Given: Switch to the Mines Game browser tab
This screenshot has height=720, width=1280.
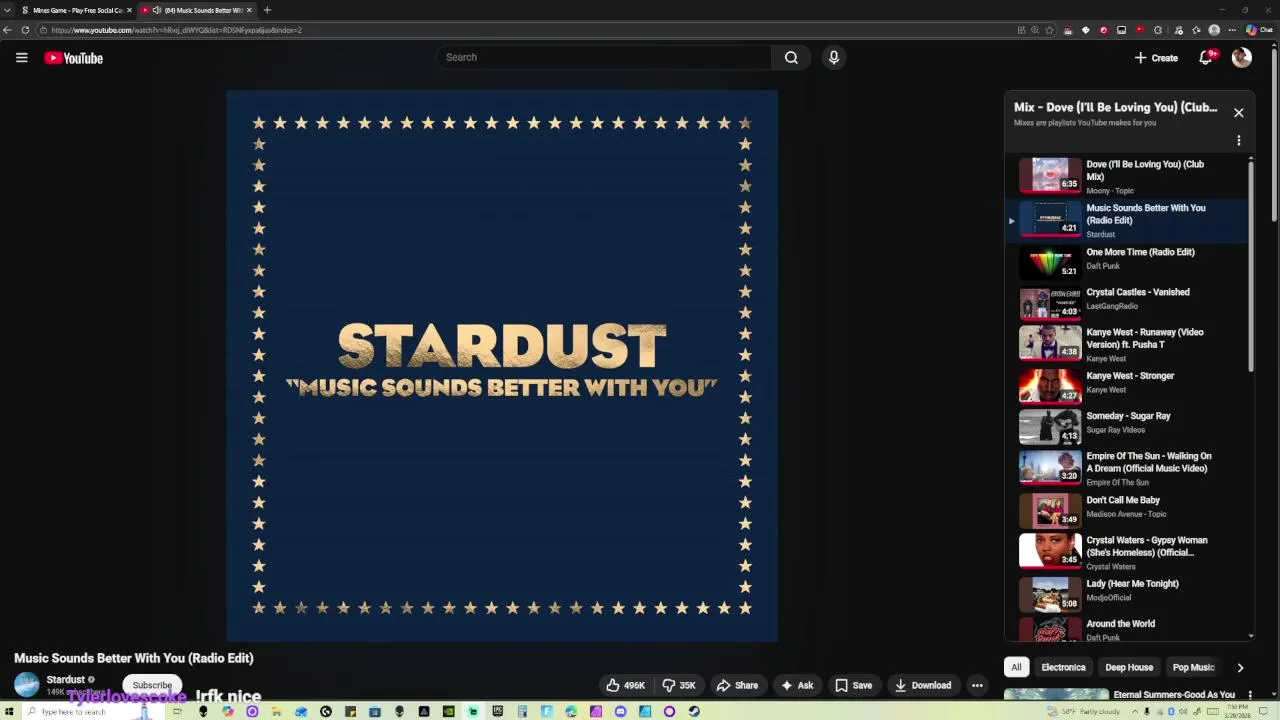Looking at the screenshot, I should point(76,10).
